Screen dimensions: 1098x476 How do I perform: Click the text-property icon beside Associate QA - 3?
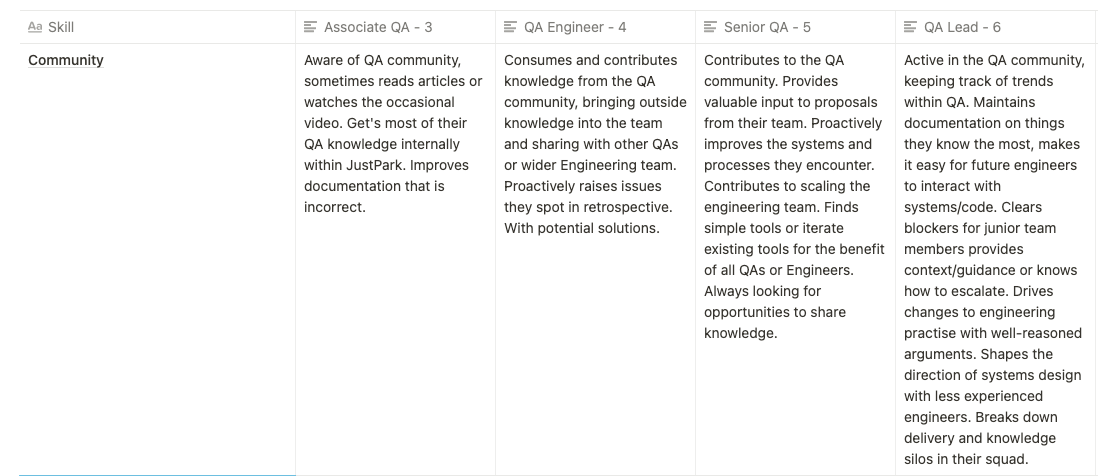click(x=311, y=28)
